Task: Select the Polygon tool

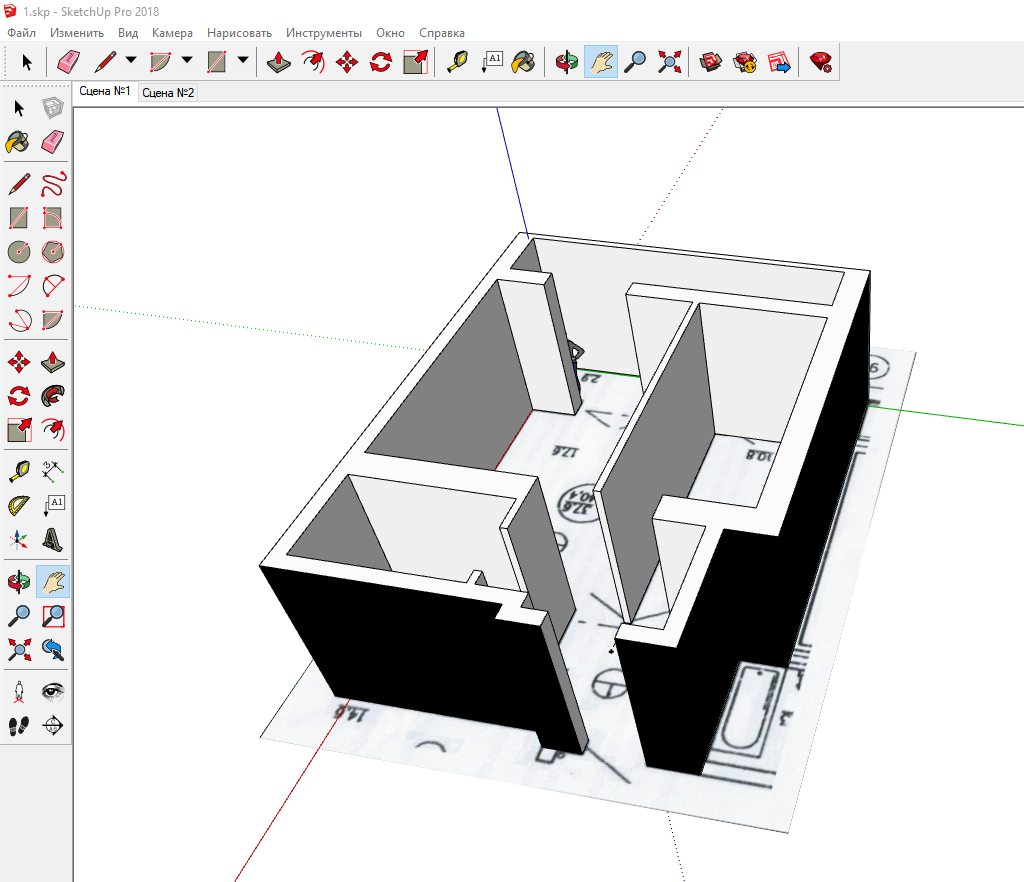Action: point(53,251)
